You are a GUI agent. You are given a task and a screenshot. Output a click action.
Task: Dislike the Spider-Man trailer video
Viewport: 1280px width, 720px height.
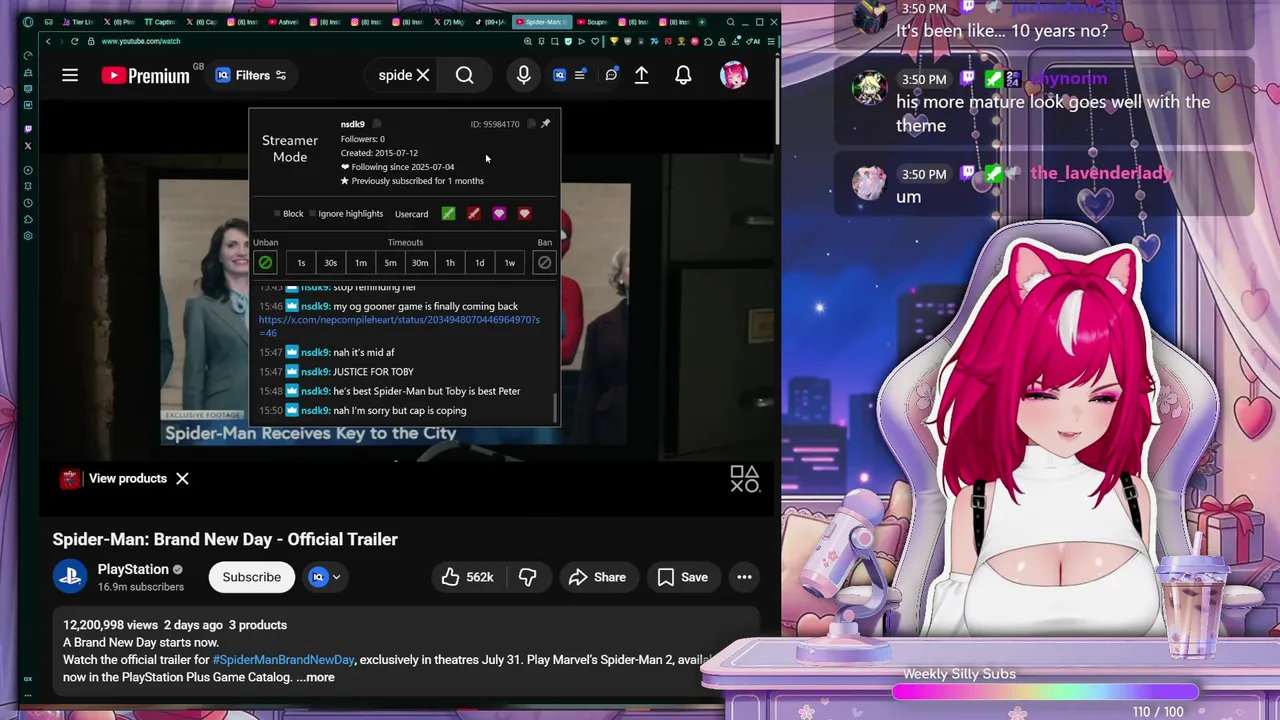pyautogui.click(x=527, y=577)
